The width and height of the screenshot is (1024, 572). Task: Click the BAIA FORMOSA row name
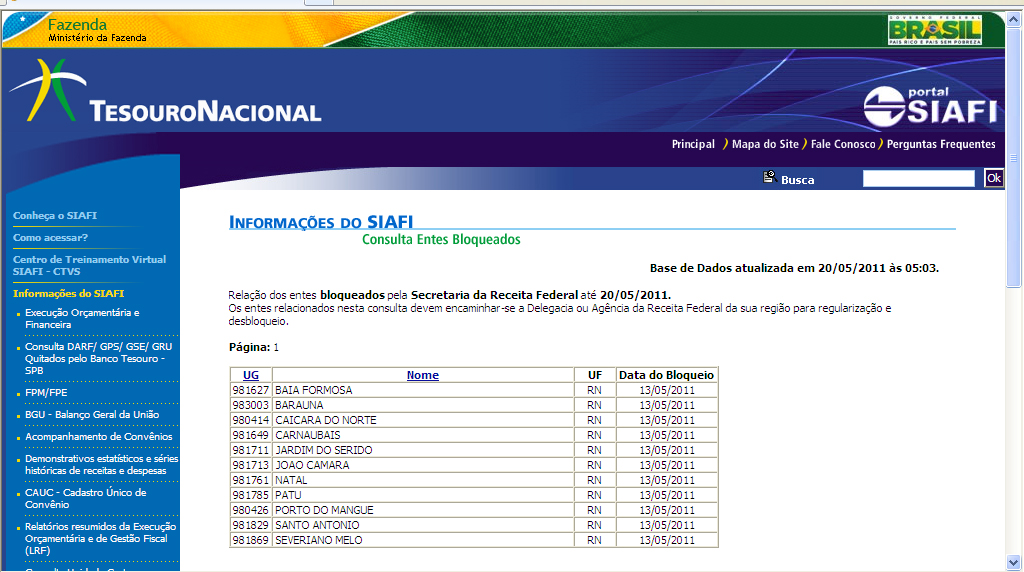[x=313, y=390]
